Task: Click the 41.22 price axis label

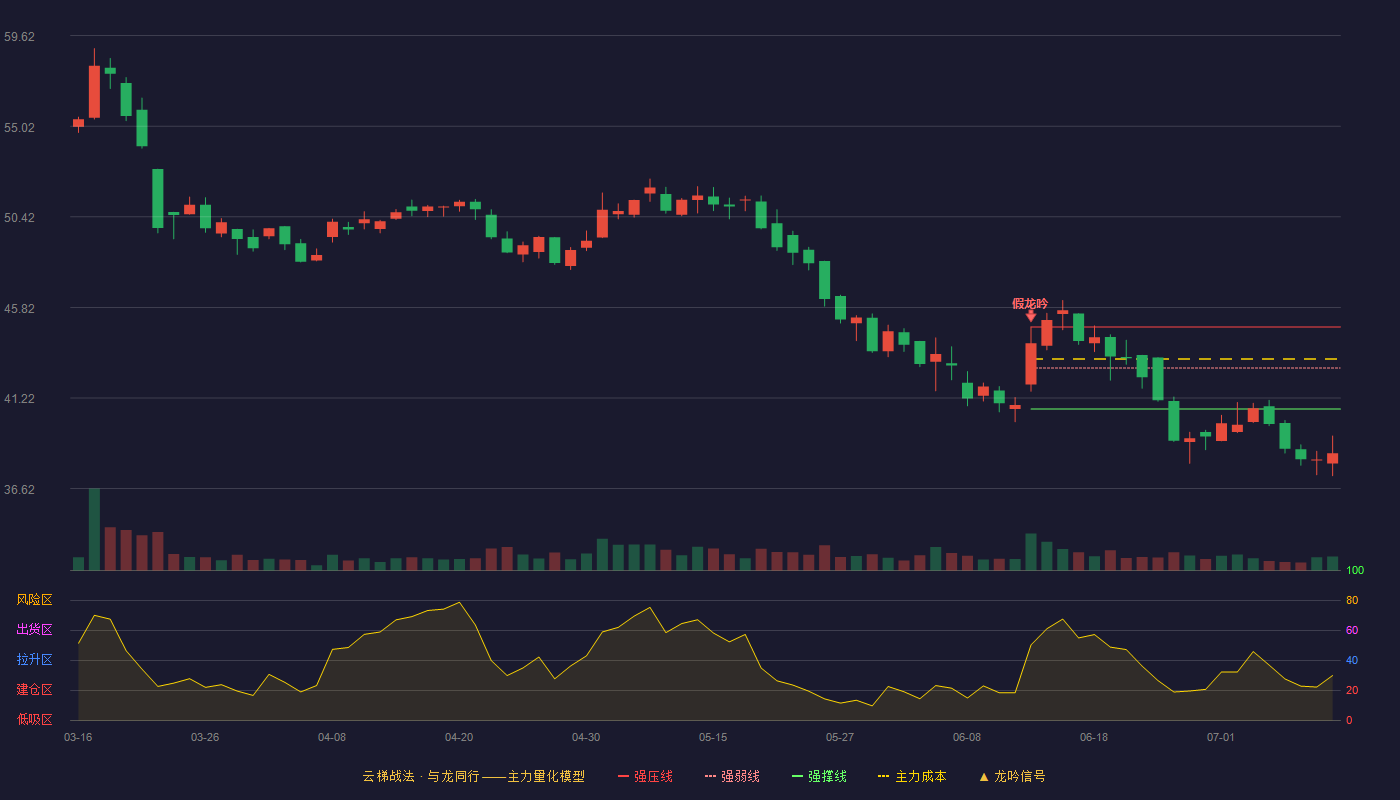Action: [x=19, y=399]
